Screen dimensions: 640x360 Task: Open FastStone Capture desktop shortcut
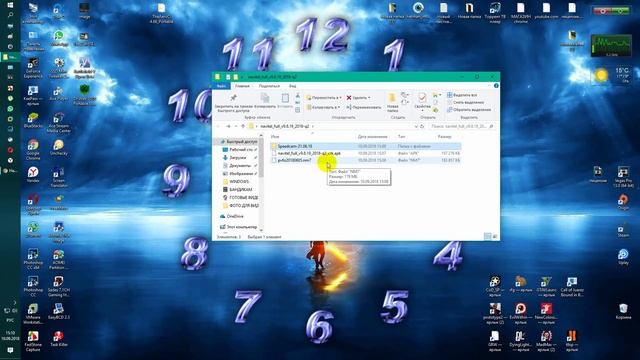33,341
